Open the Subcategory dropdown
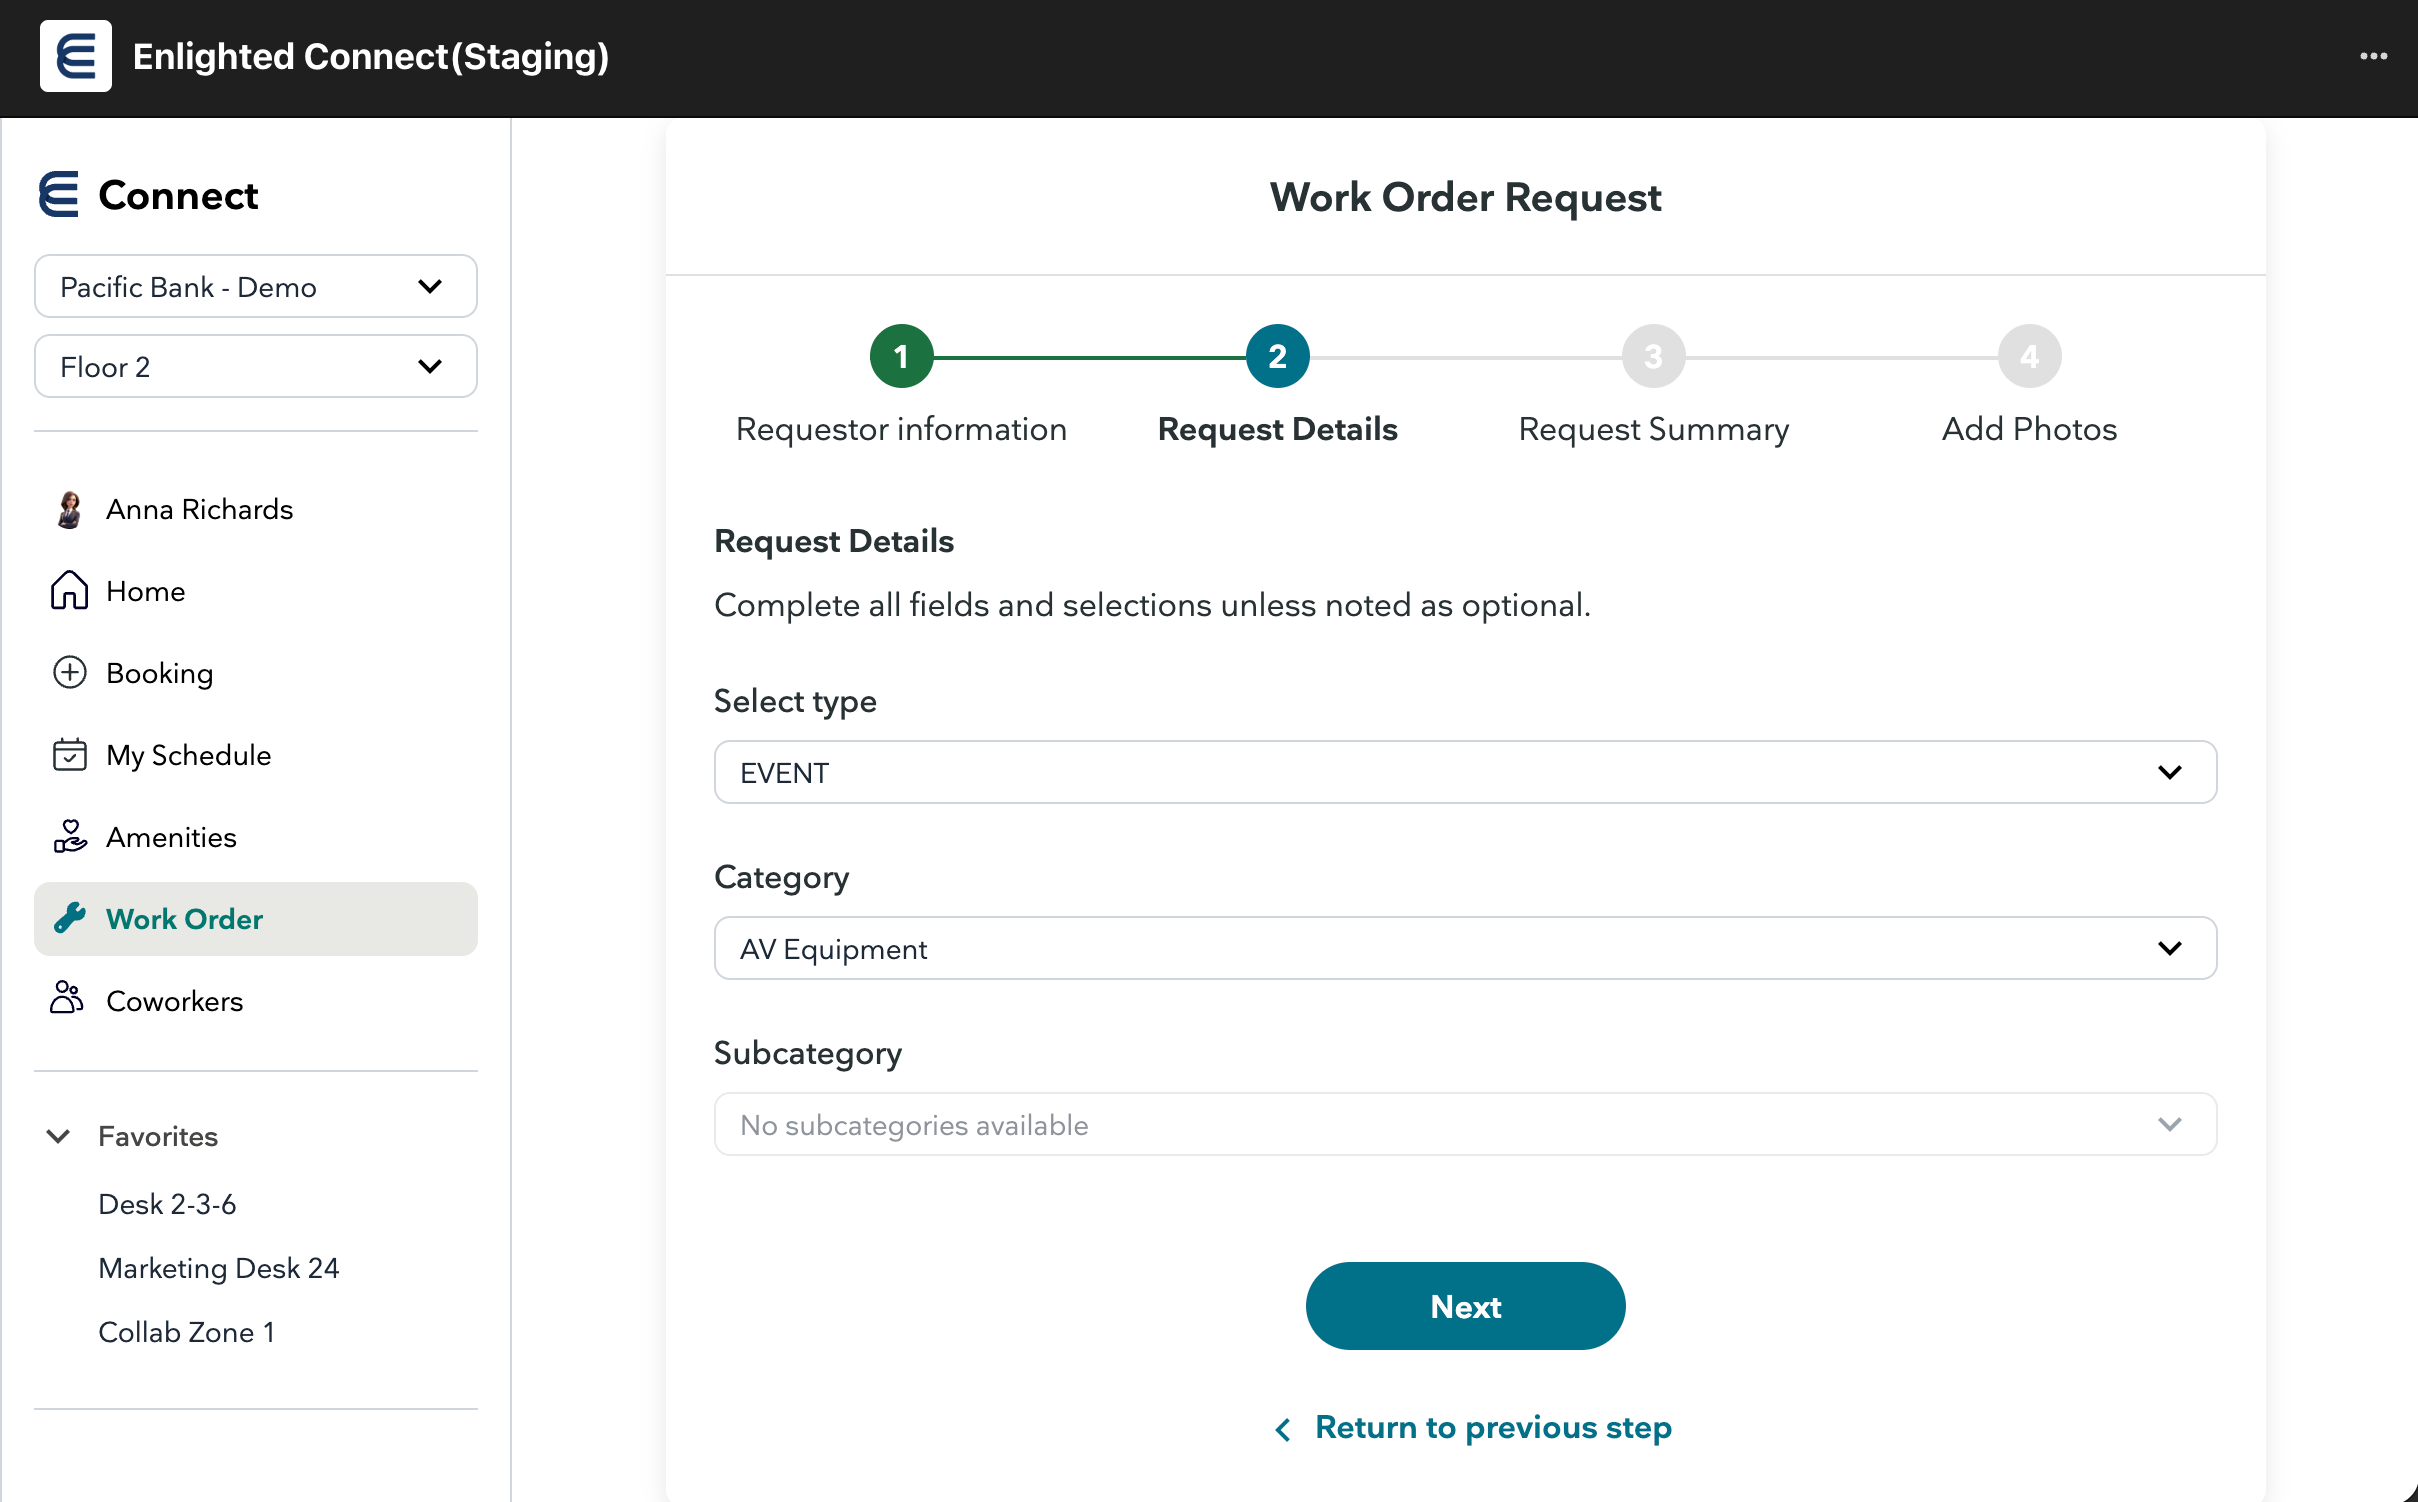The width and height of the screenshot is (2418, 1502). (x=1465, y=1125)
